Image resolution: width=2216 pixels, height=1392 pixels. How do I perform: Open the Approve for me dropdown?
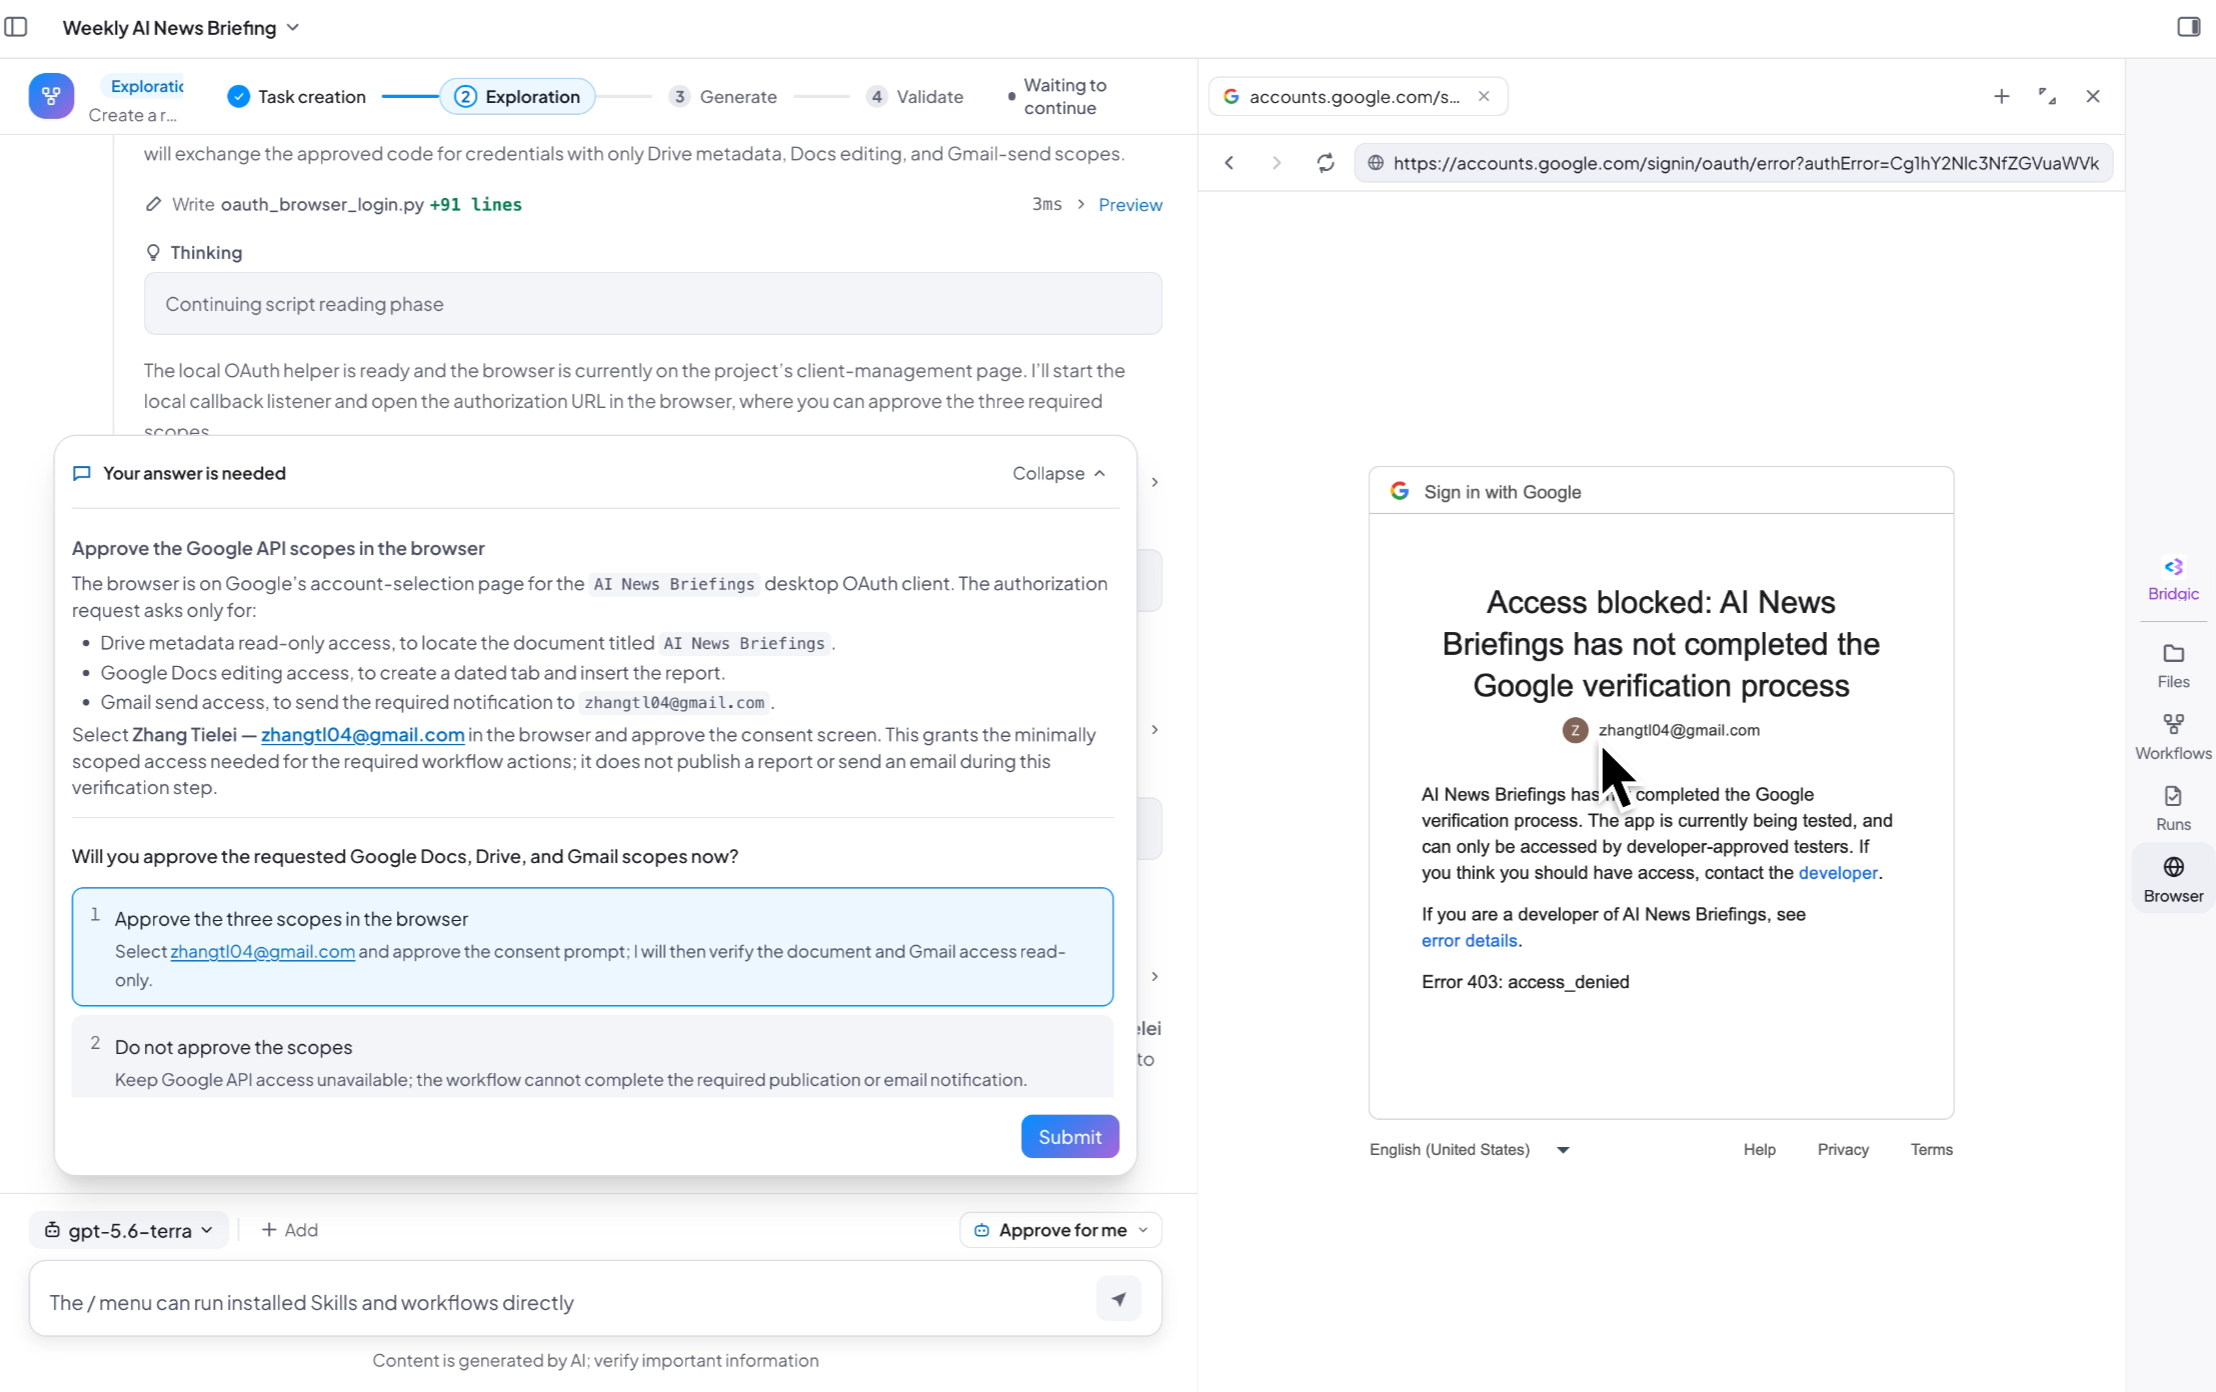1060,1230
